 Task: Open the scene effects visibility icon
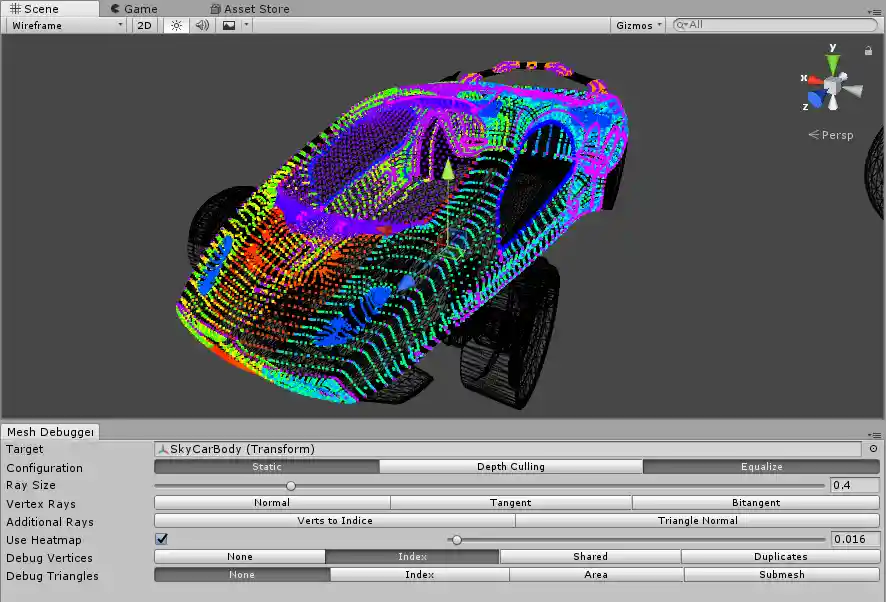click(x=227, y=25)
